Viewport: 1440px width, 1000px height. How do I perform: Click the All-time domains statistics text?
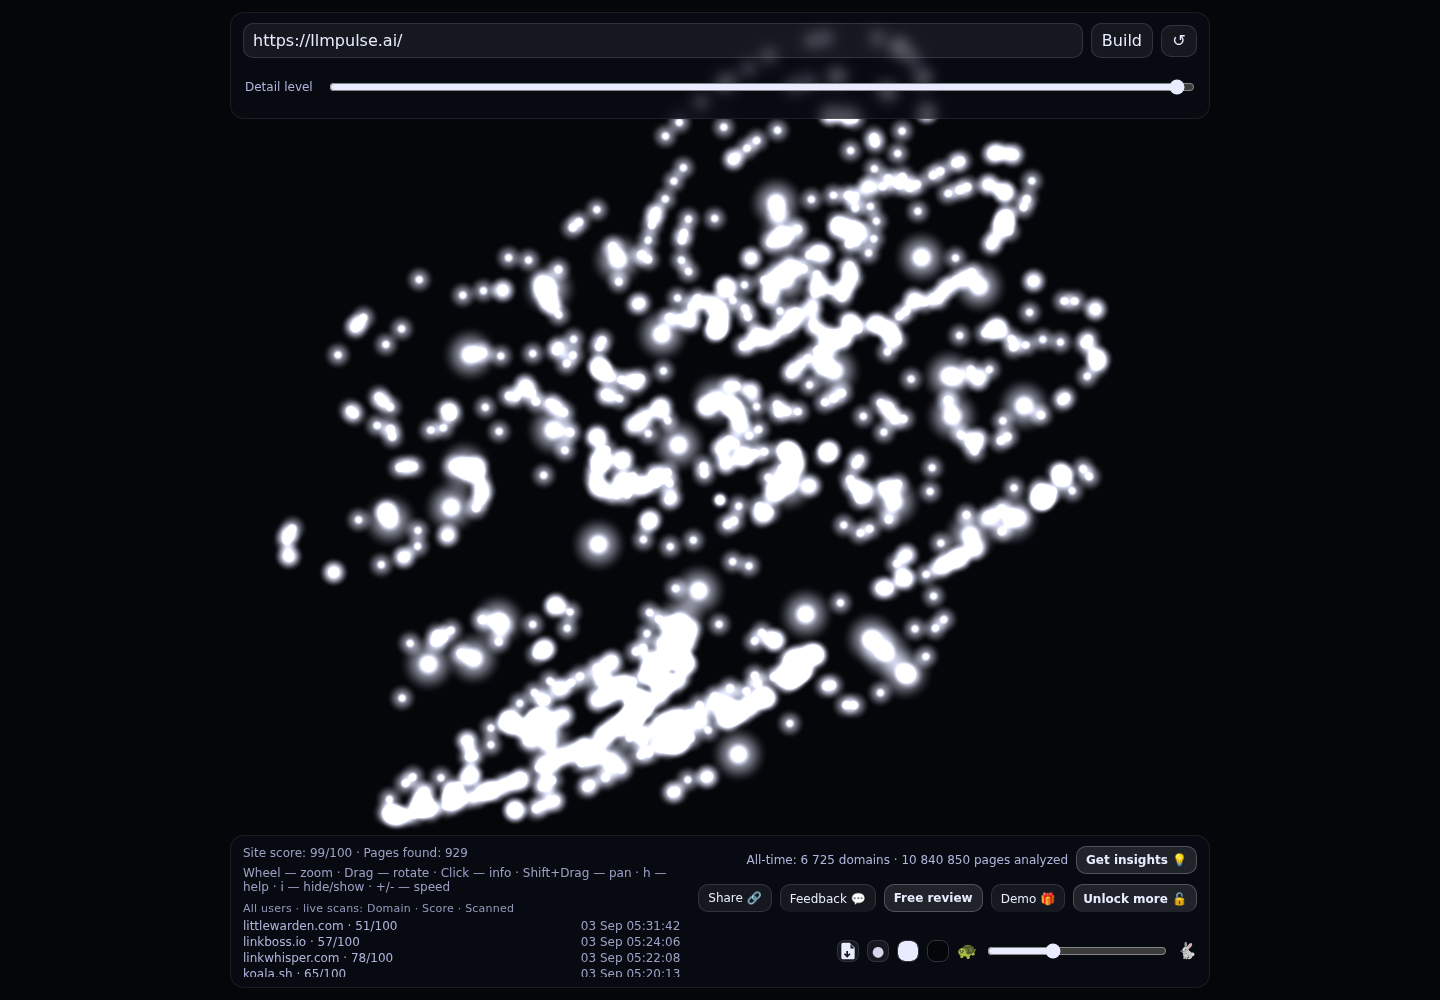point(907,860)
